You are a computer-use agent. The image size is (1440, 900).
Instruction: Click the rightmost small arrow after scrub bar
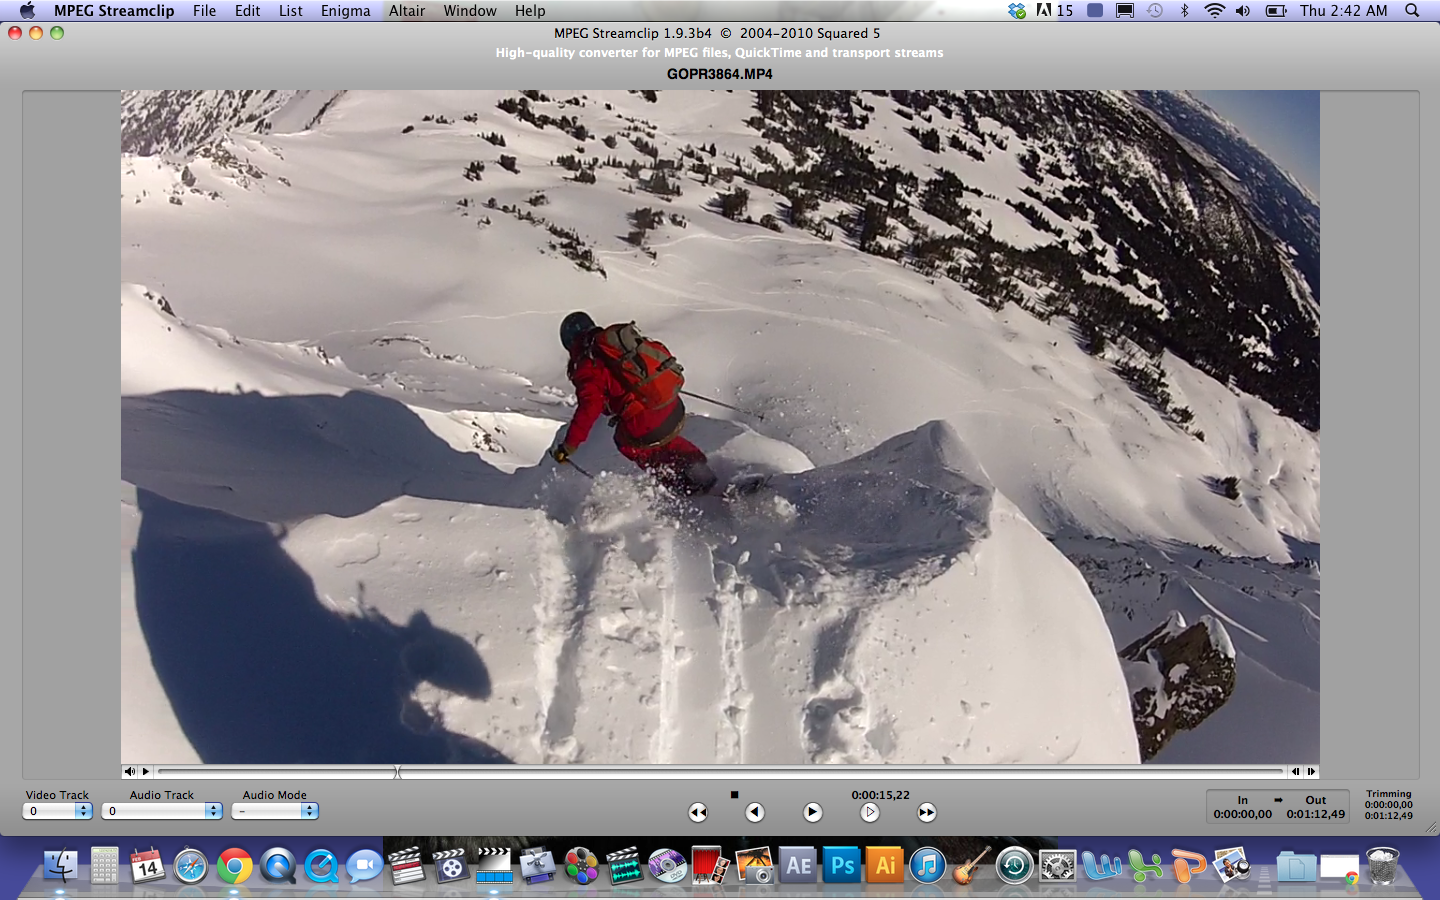[x=1311, y=771]
